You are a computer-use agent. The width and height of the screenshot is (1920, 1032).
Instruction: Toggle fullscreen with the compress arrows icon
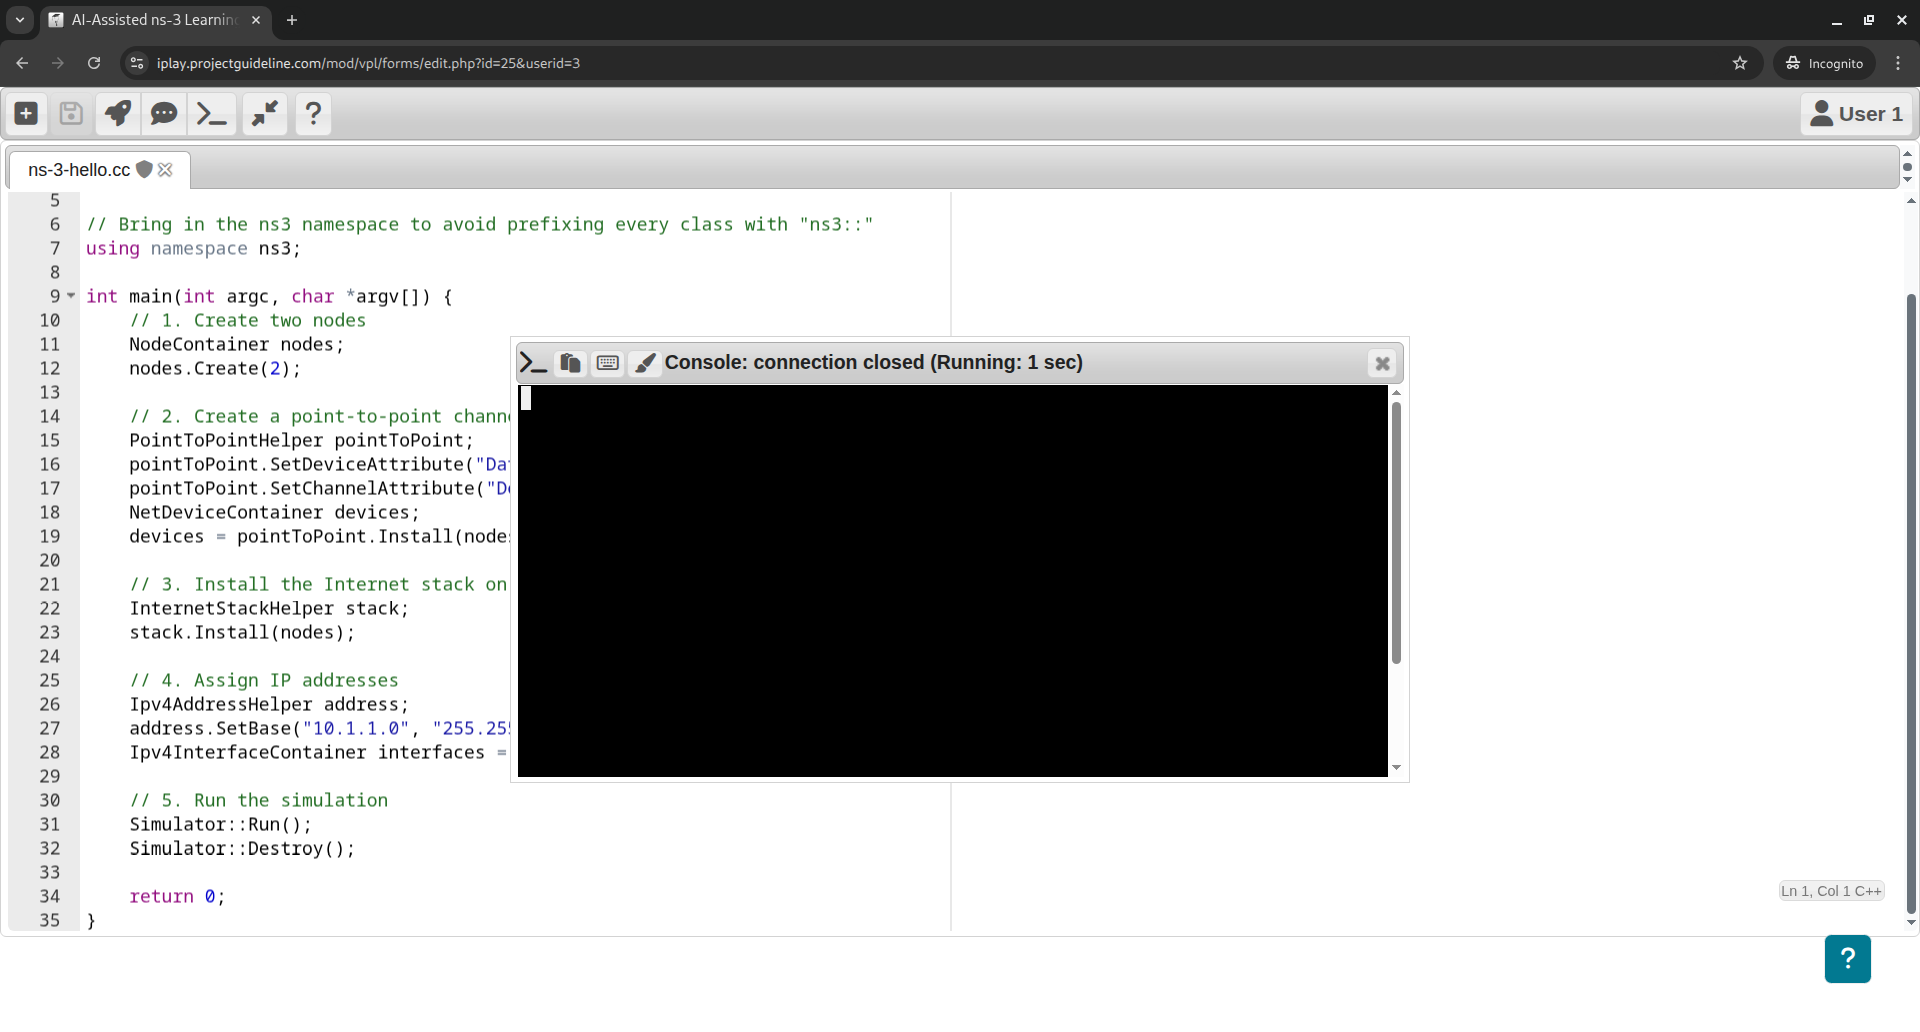point(265,114)
